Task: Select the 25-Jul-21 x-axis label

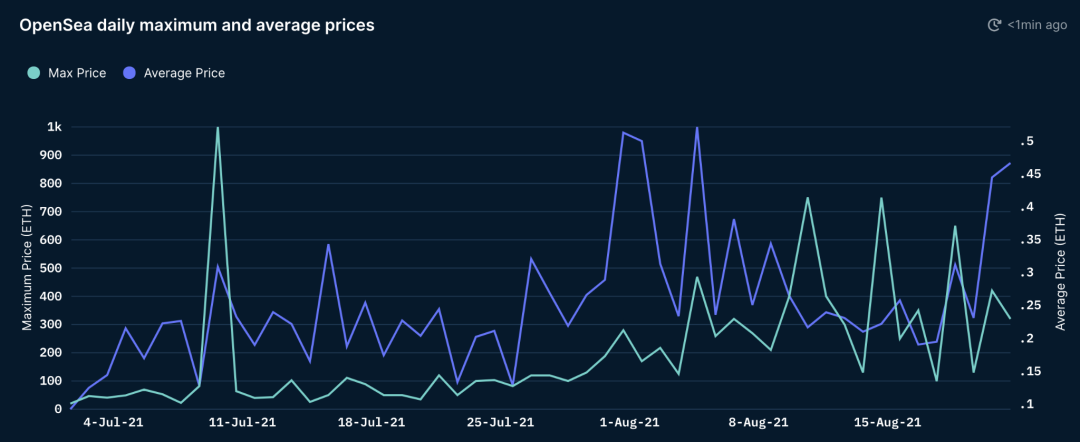Action: point(502,422)
